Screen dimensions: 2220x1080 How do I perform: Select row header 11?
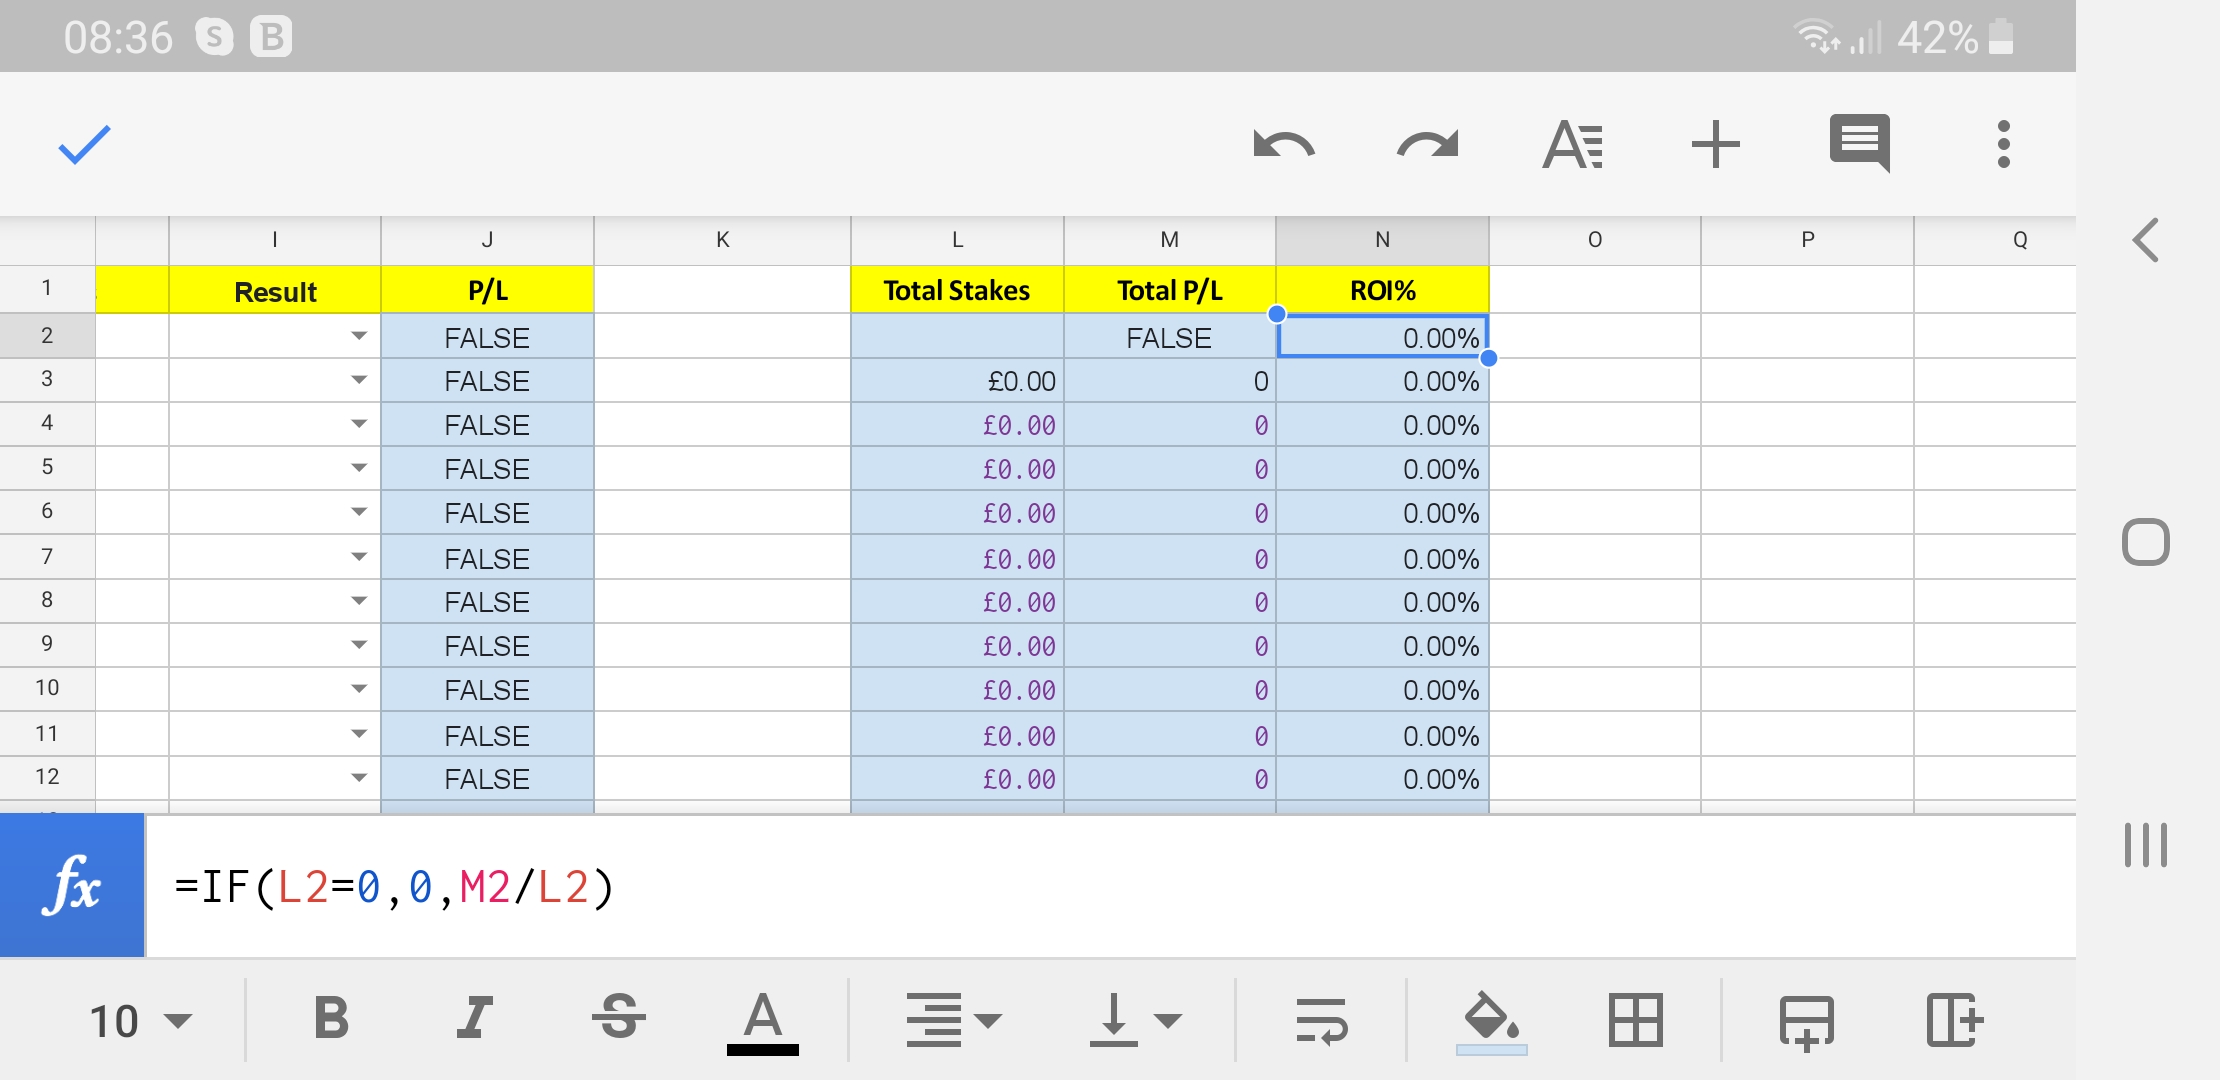[x=47, y=734]
